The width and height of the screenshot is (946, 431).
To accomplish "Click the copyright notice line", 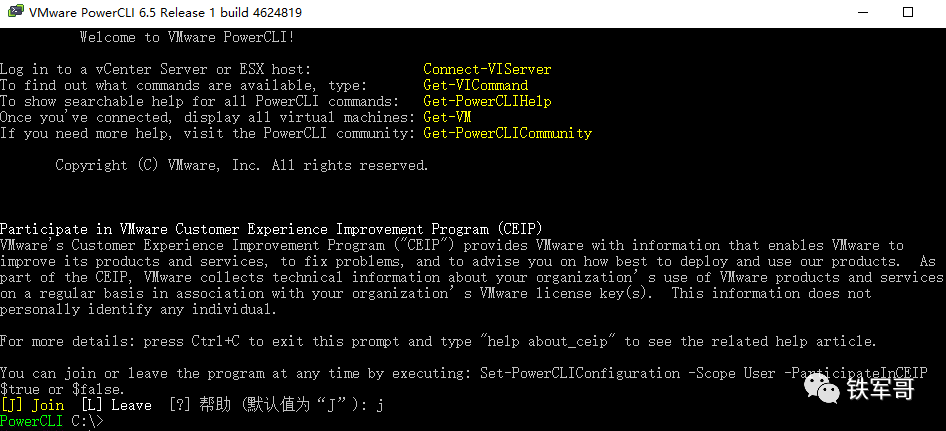I will pos(241,165).
